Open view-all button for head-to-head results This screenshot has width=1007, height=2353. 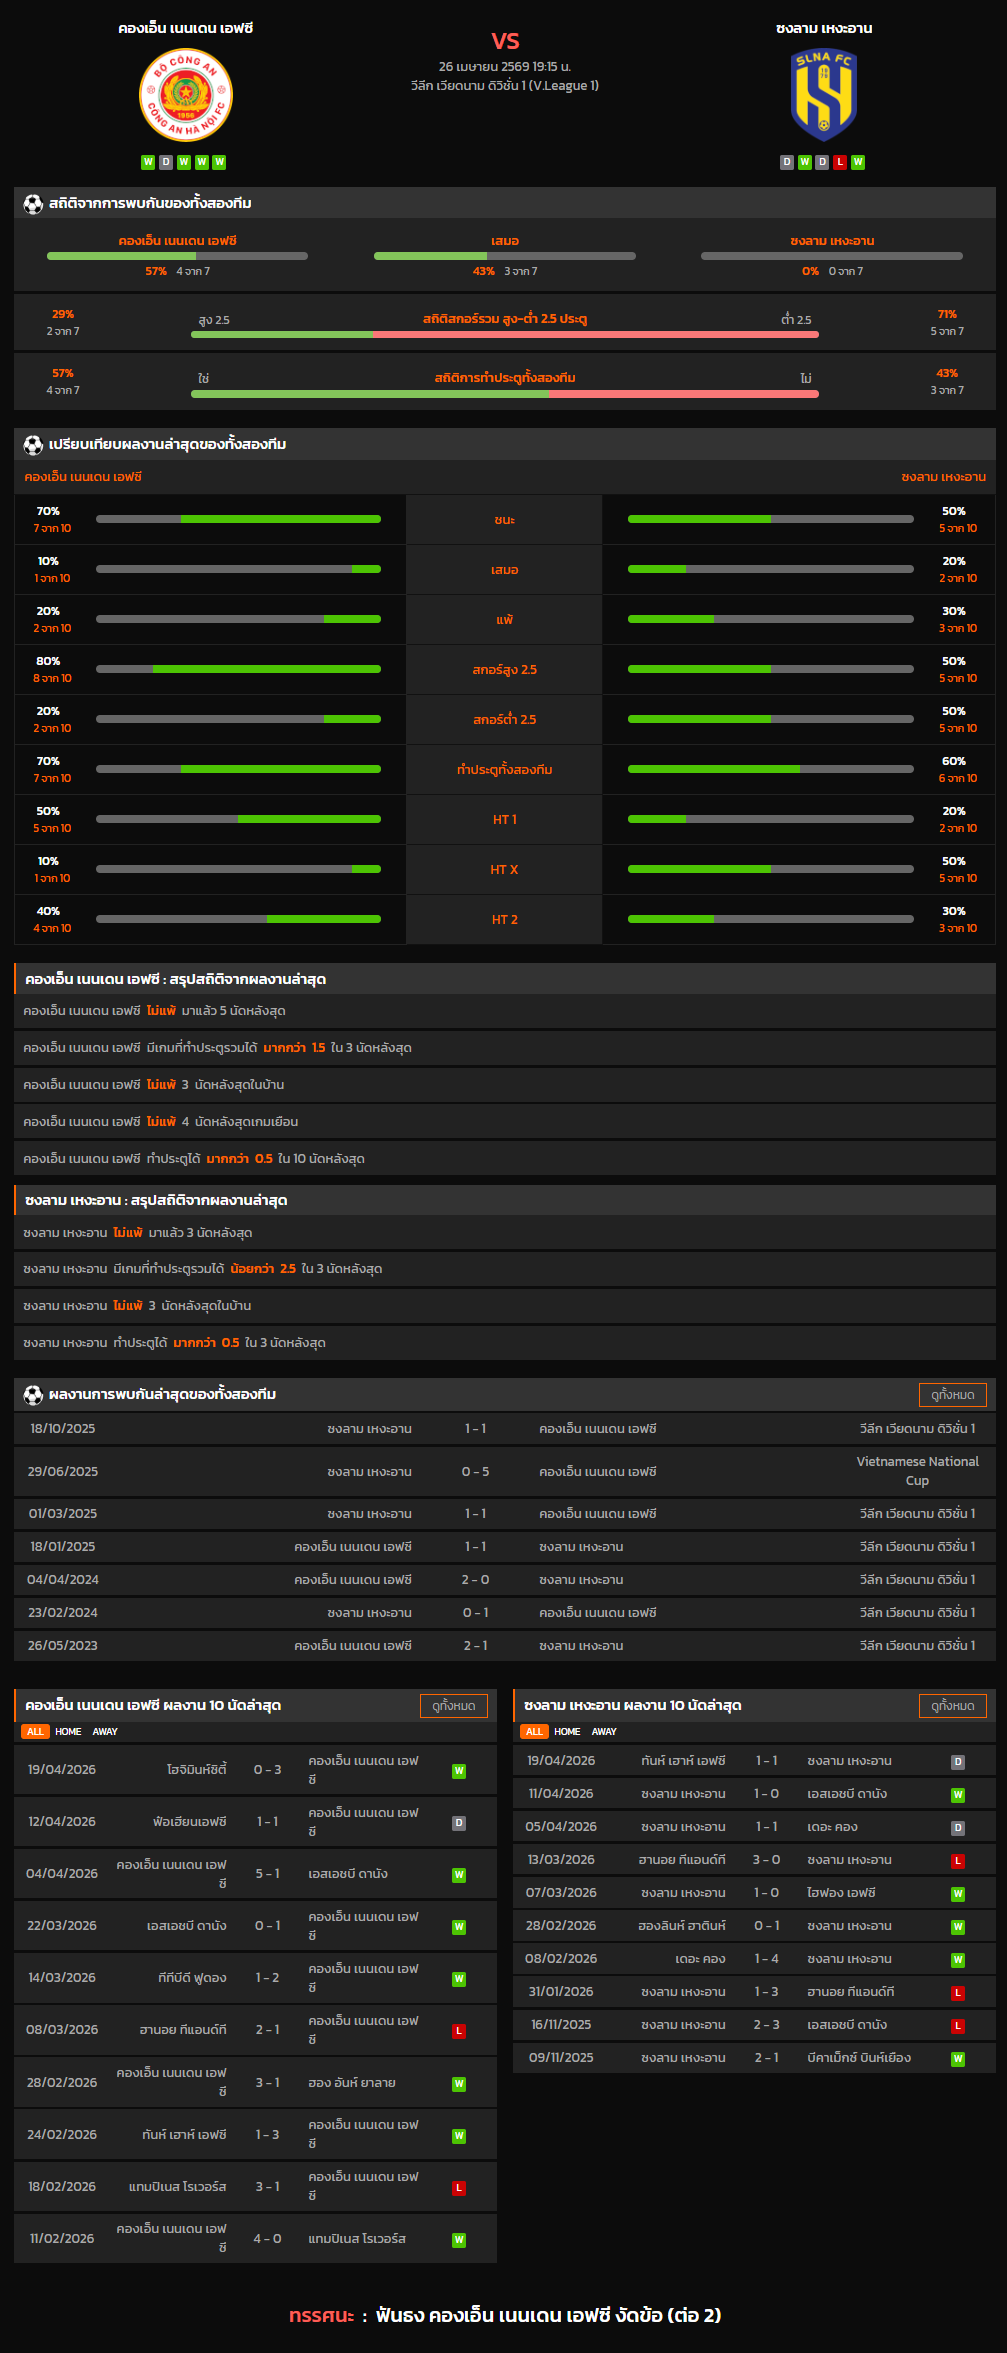[x=952, y=1395]
